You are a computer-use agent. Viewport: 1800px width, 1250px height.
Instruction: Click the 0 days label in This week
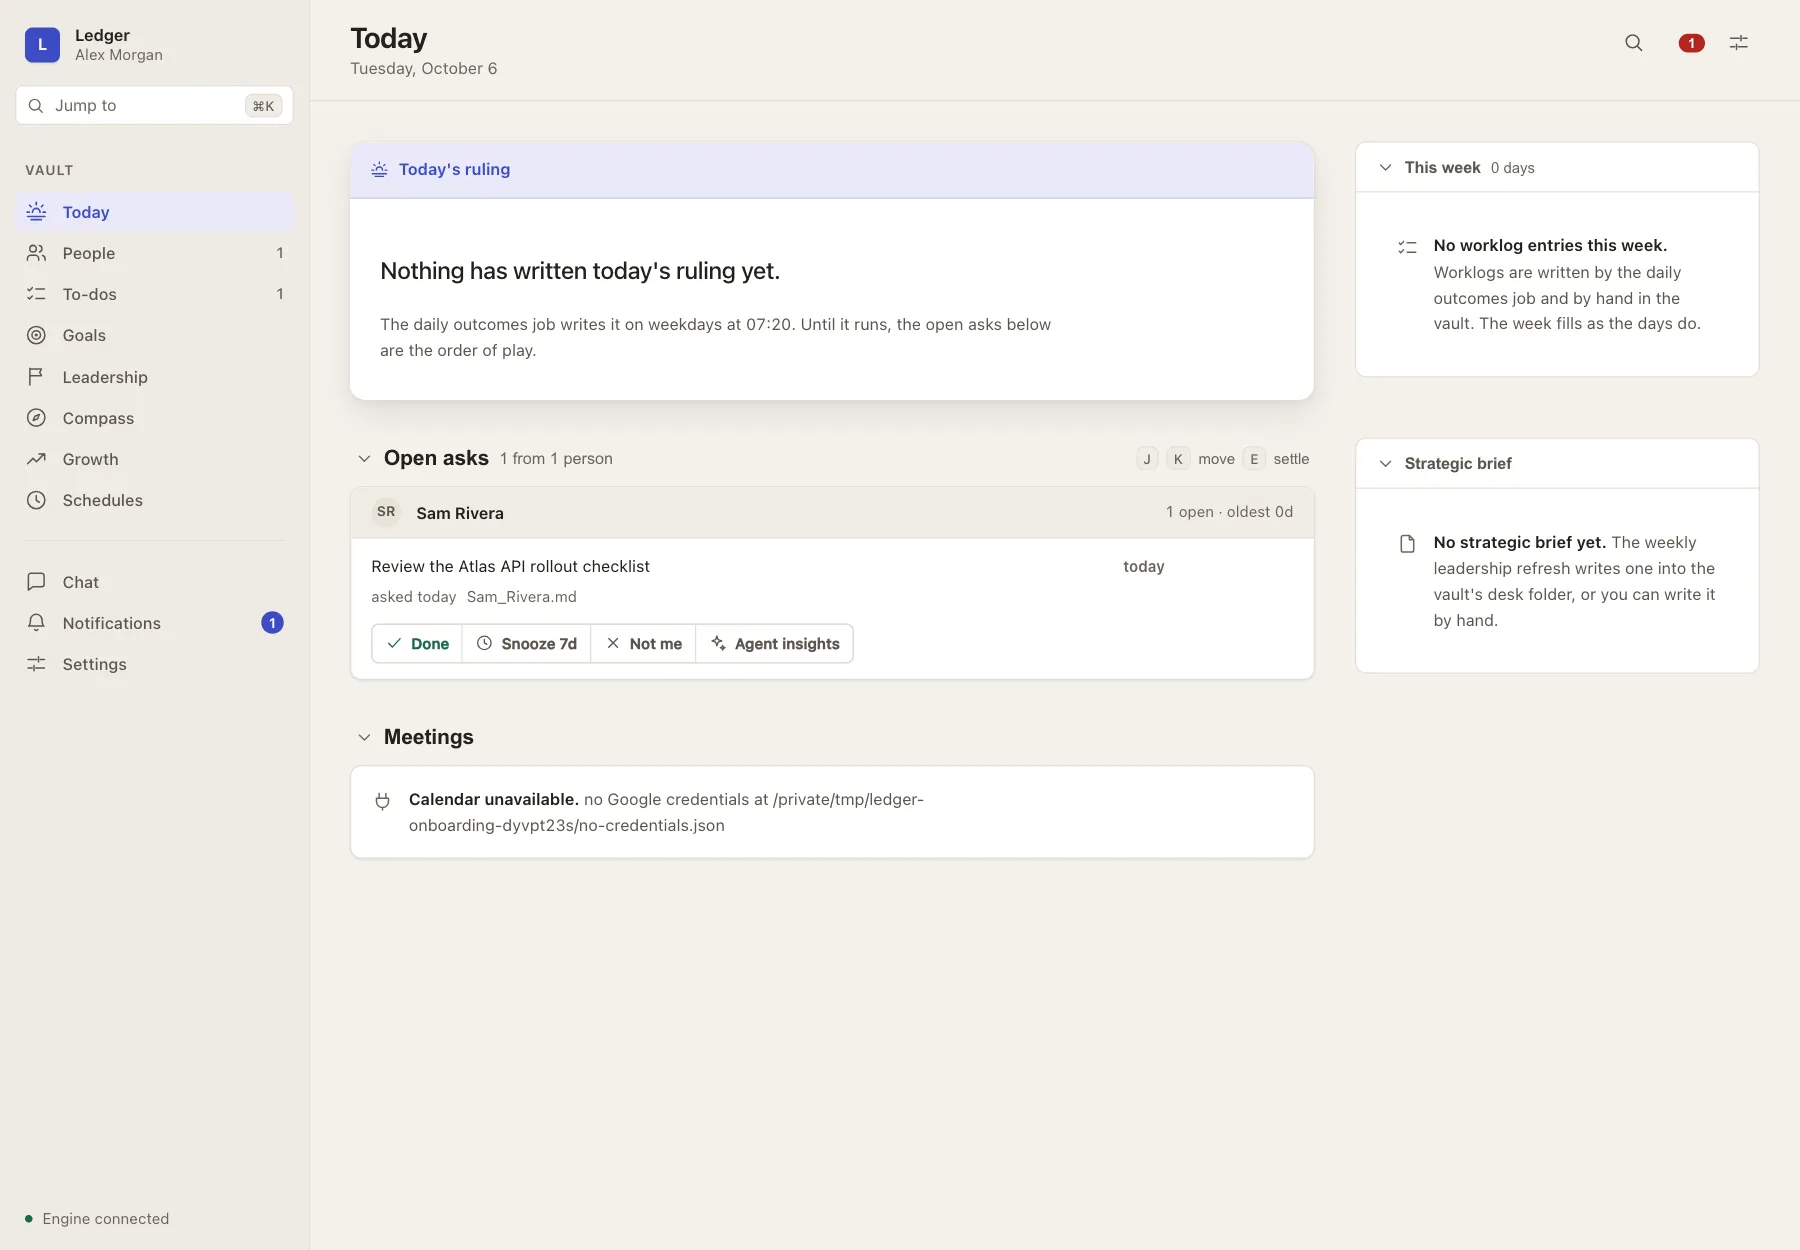click(x=1512, y=168)
